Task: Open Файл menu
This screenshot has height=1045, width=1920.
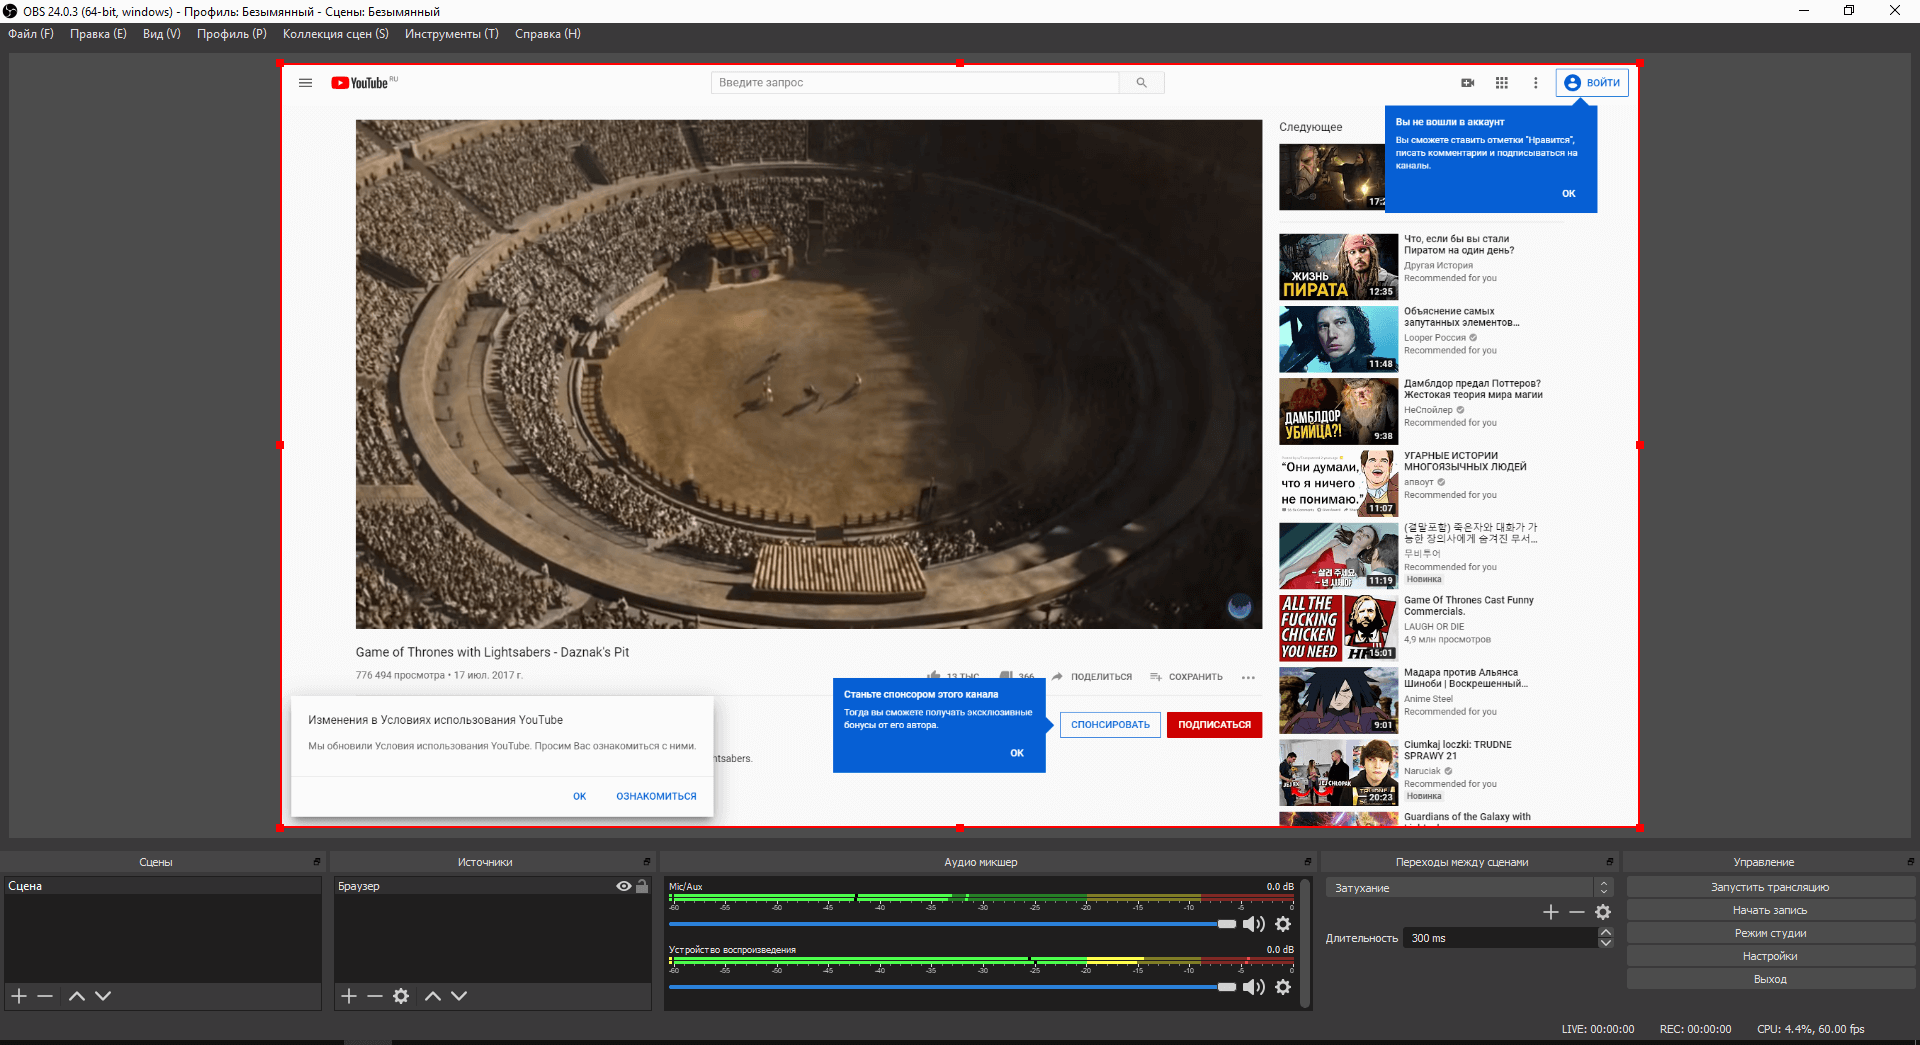Action: click(31, 34)
